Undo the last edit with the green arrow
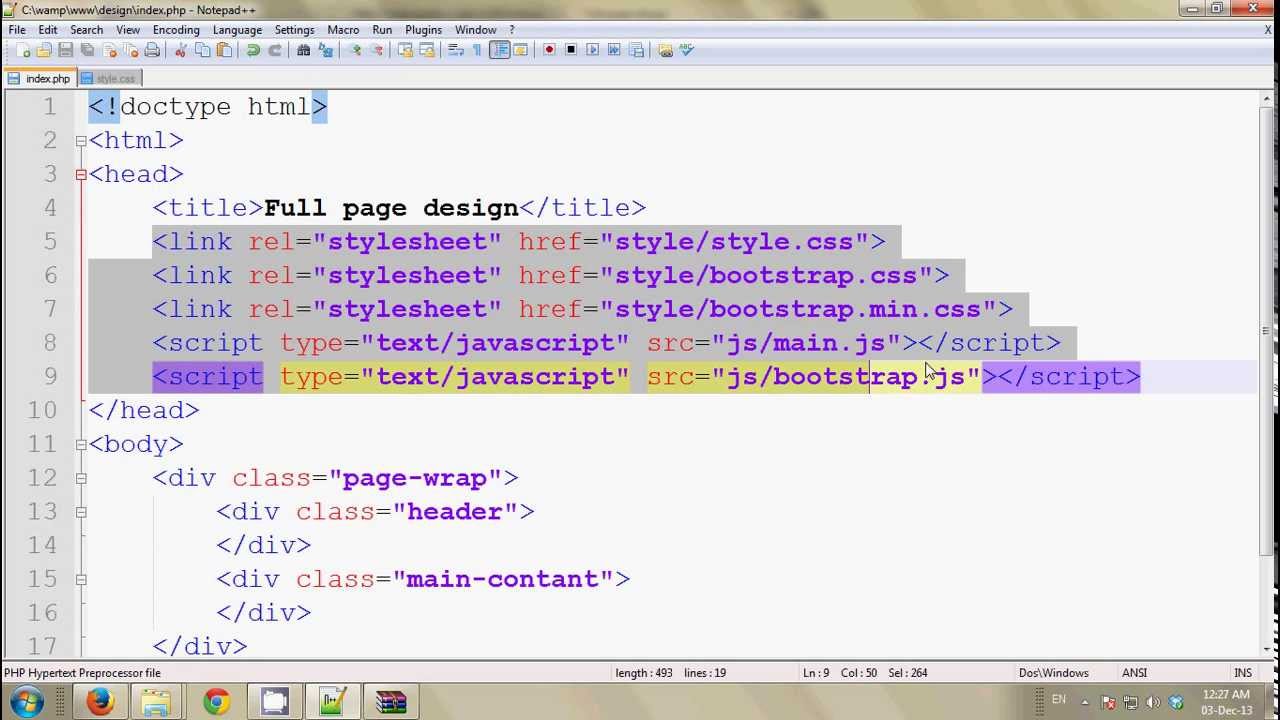The width and height of the screenshot is (1280, 720). (253, 50)
